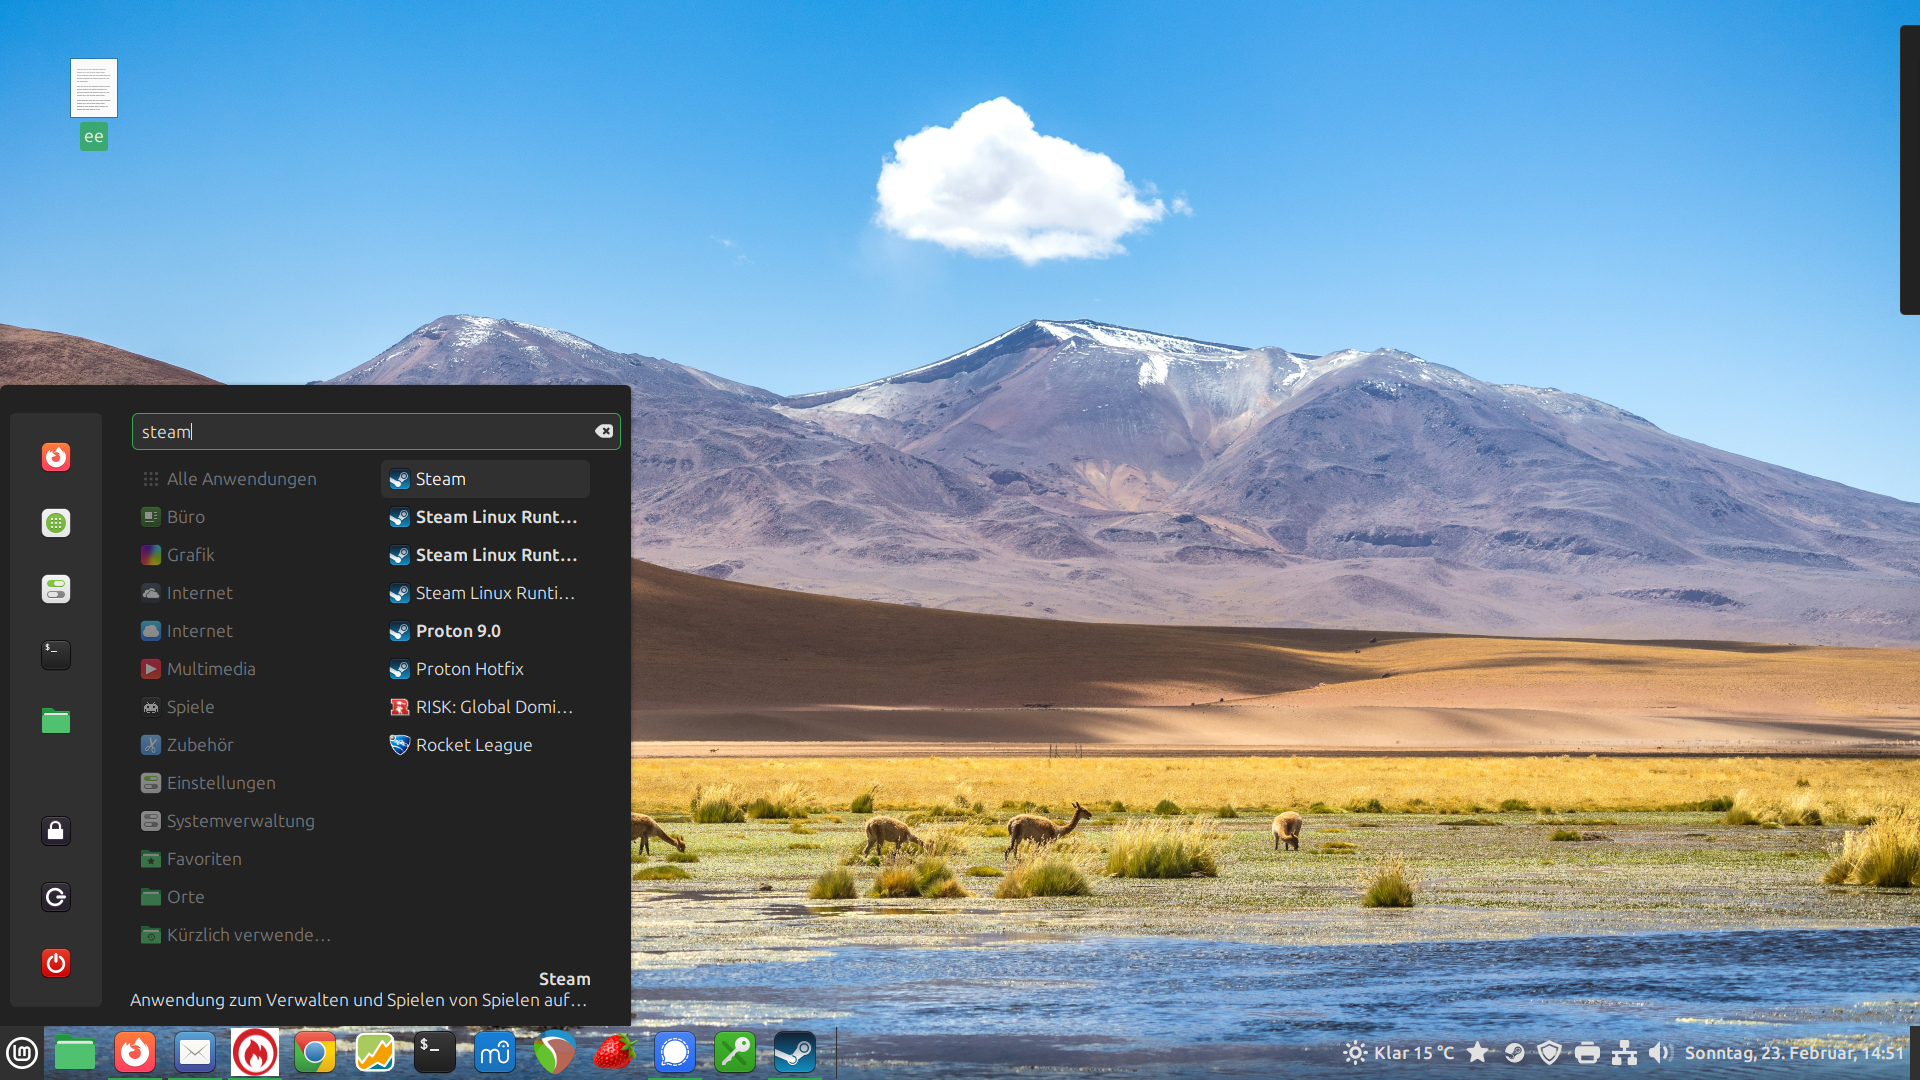Launch Terminal from the menu favorites sidebar
The width and height of the screenshot is (1920, 1080).
coord(56,655)
